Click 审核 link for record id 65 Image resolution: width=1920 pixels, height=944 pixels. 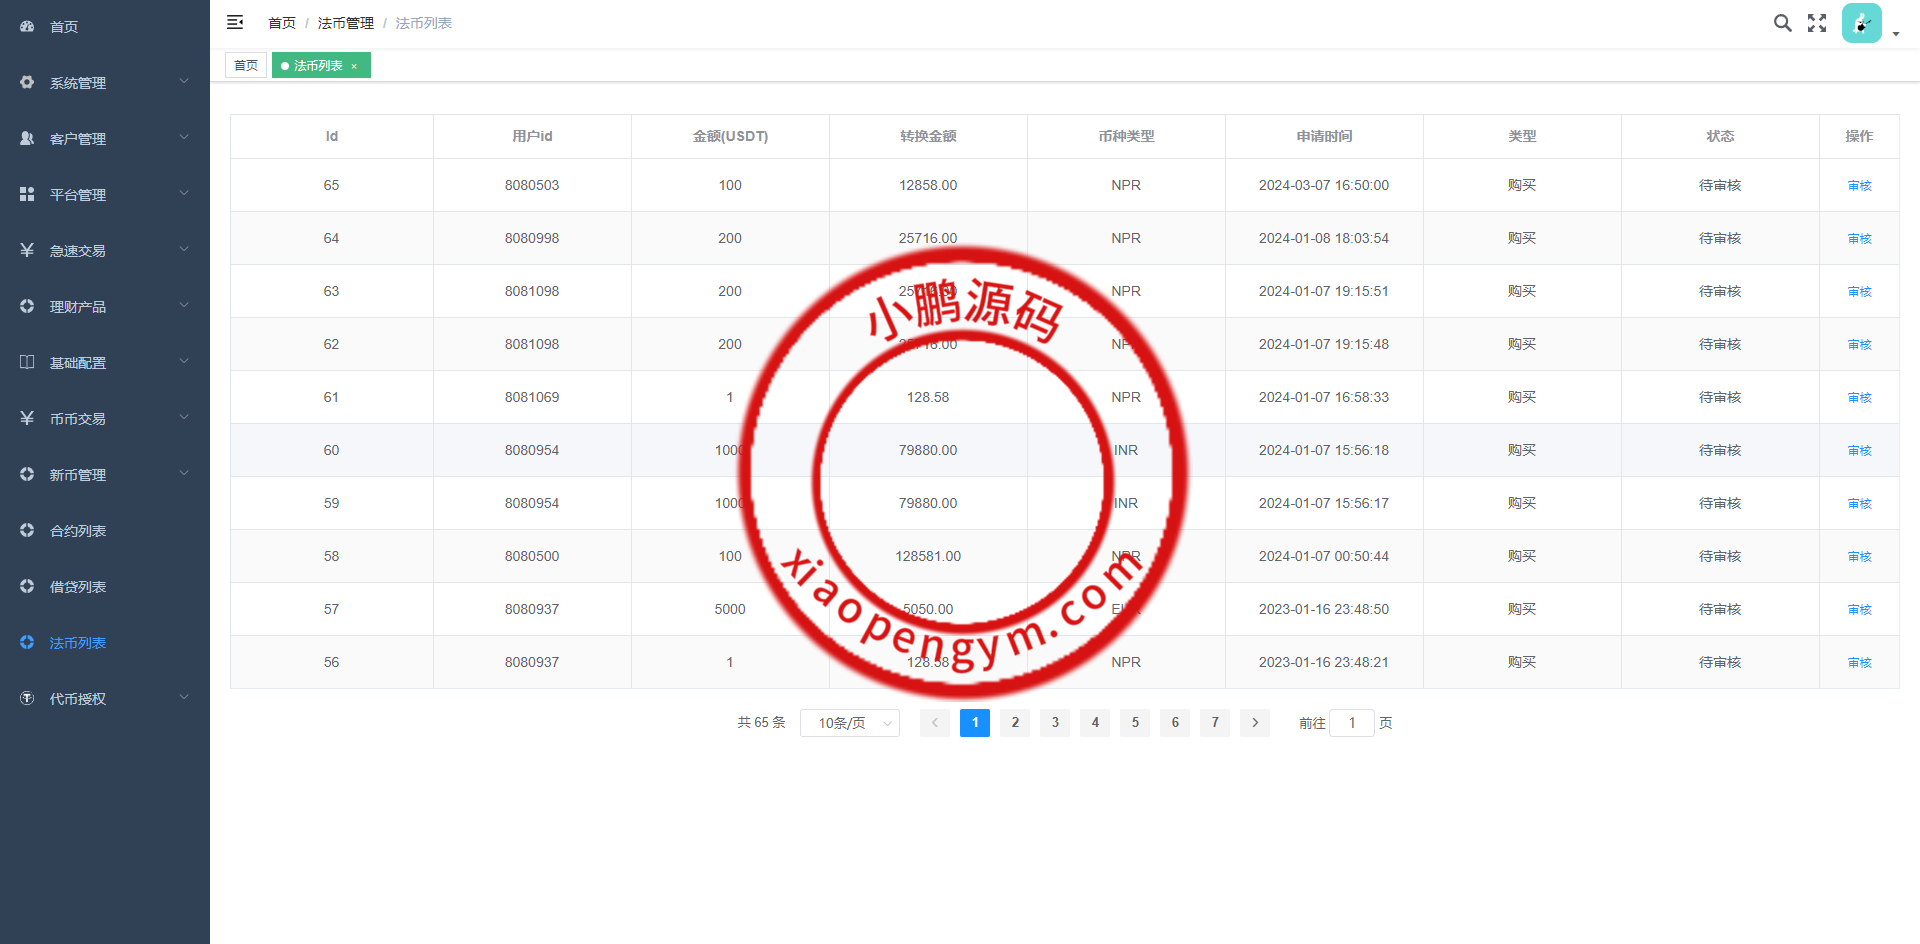pyautogui.click(x=1859, y=185)
